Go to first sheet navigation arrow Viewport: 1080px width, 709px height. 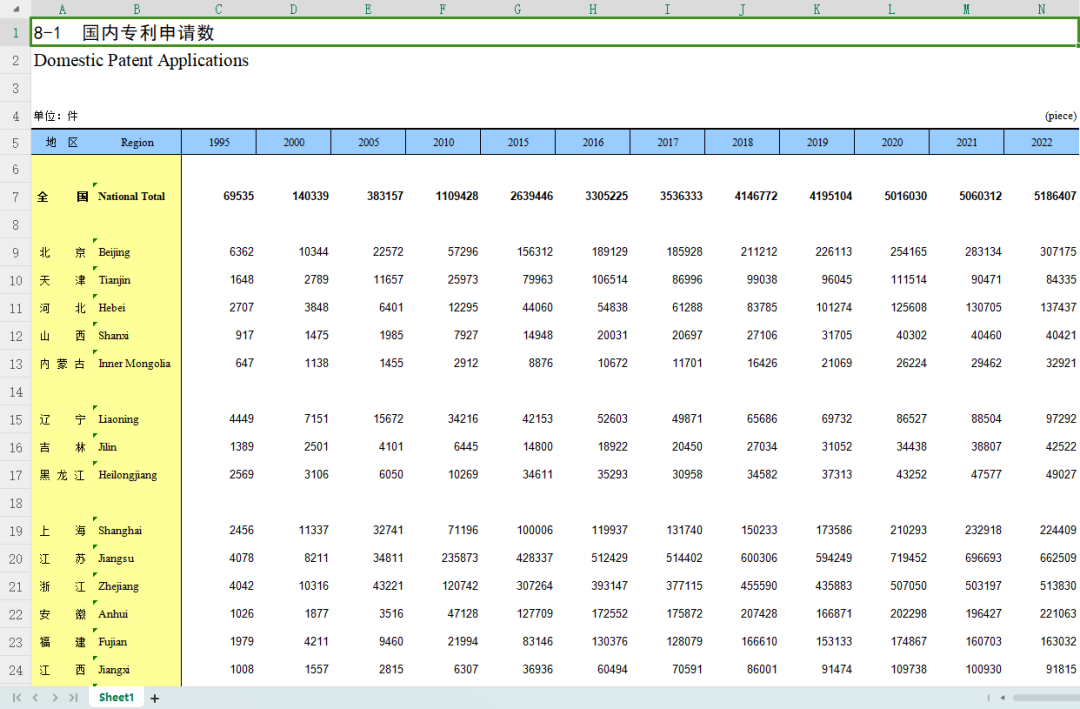click(x=17, y=698)
